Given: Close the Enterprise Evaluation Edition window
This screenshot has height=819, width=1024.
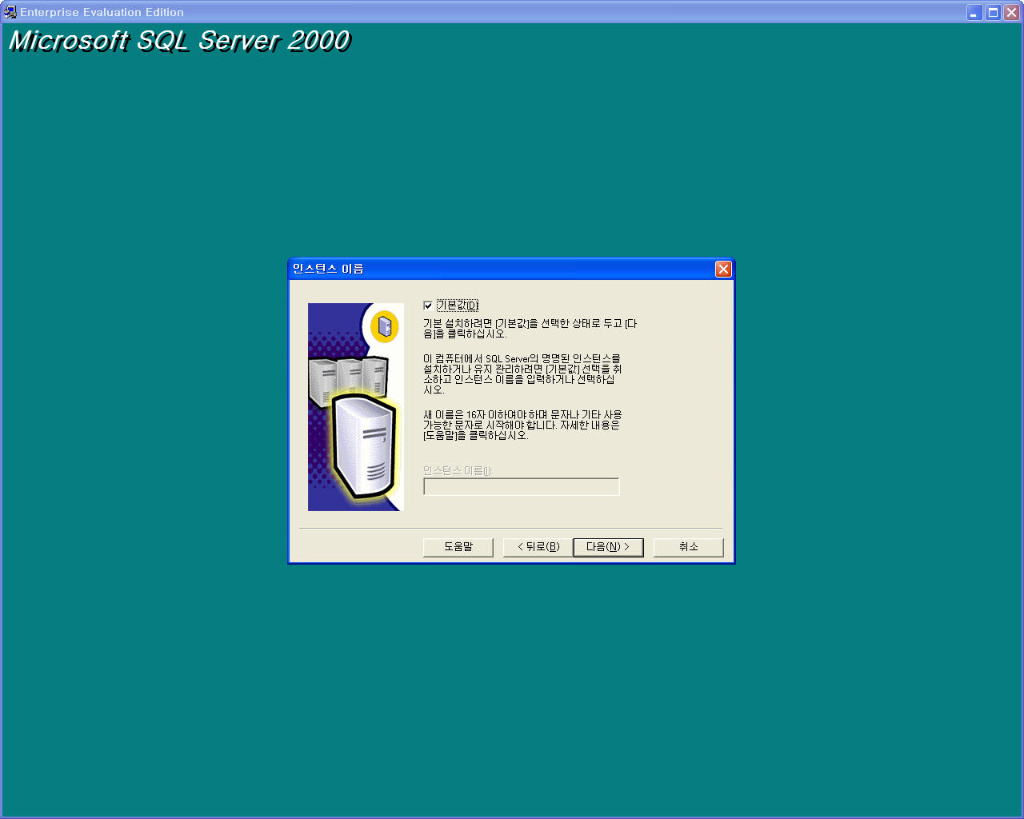Looking at the screenshot, I should click(1012, 12).
